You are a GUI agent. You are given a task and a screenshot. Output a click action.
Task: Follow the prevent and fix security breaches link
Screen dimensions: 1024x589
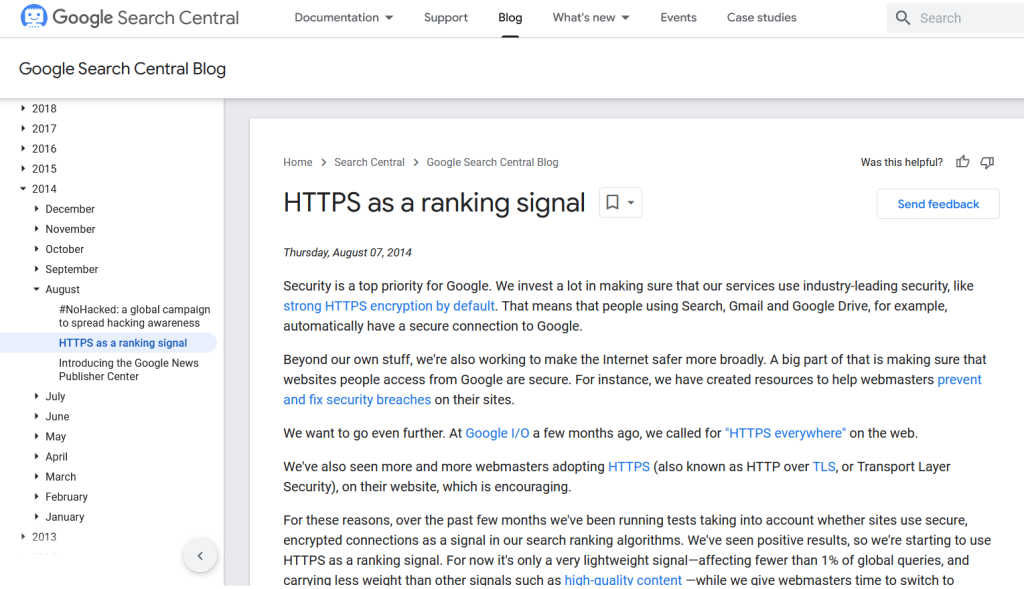pos(357,400)
